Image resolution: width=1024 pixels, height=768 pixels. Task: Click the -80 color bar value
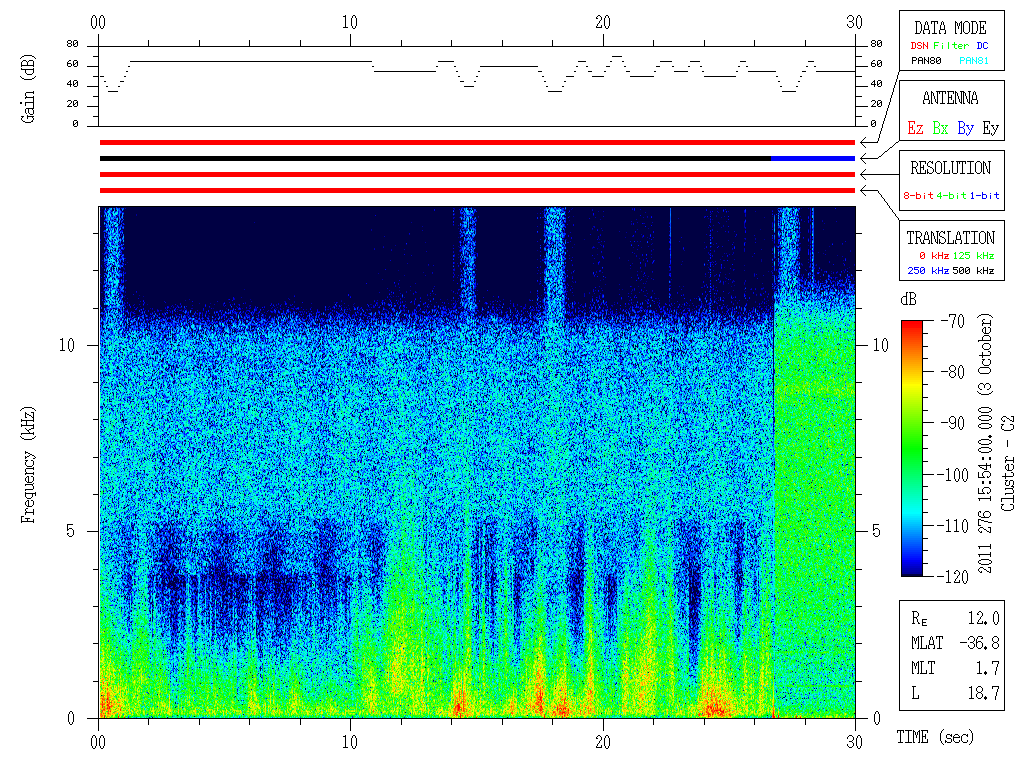click(952, 372)
